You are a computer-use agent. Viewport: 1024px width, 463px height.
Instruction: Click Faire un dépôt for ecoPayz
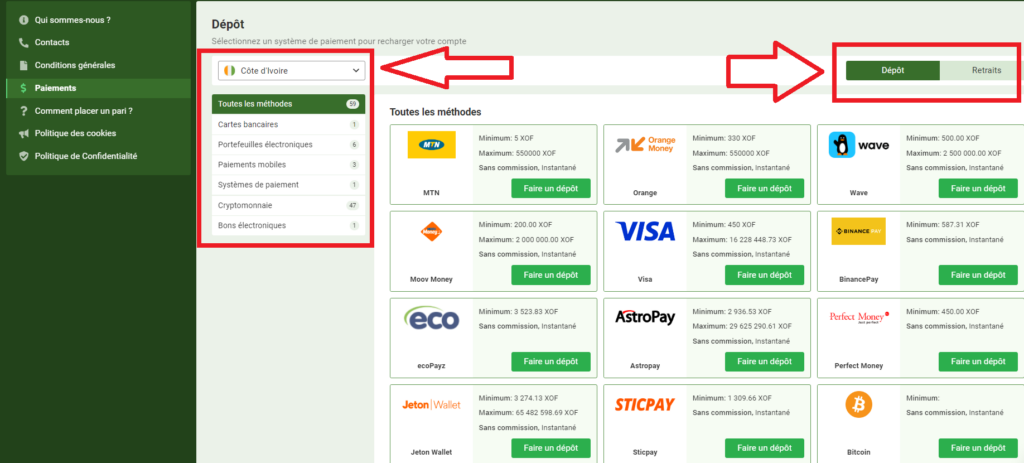point(551,362)
